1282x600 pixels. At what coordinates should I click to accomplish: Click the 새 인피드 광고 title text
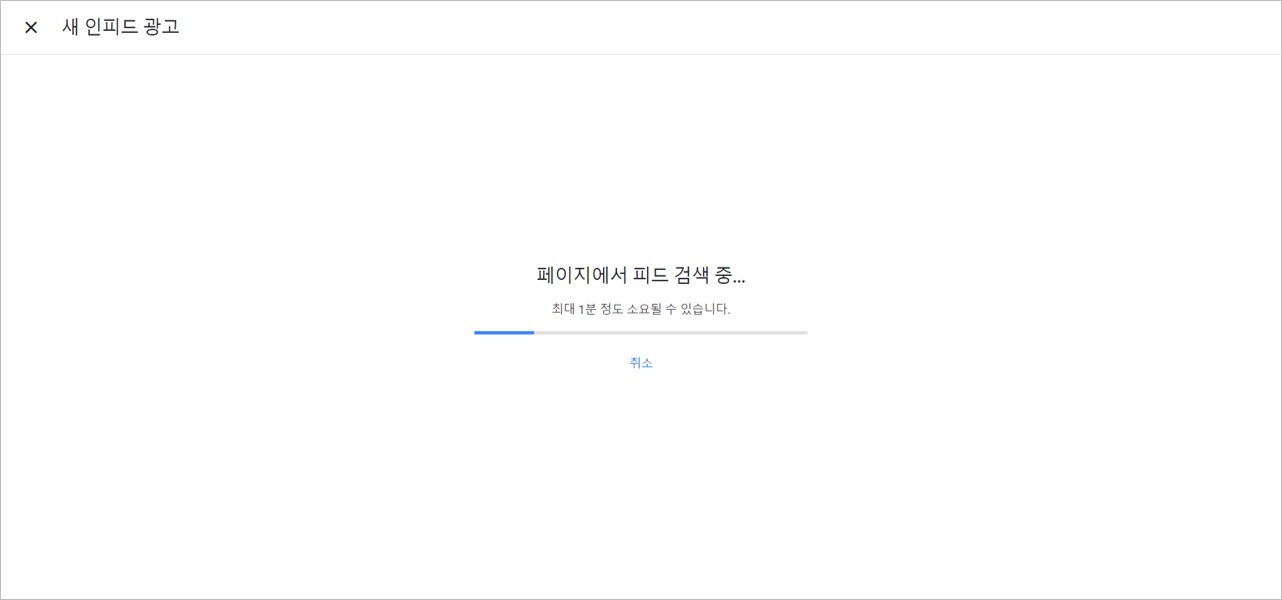coord(120,27)
